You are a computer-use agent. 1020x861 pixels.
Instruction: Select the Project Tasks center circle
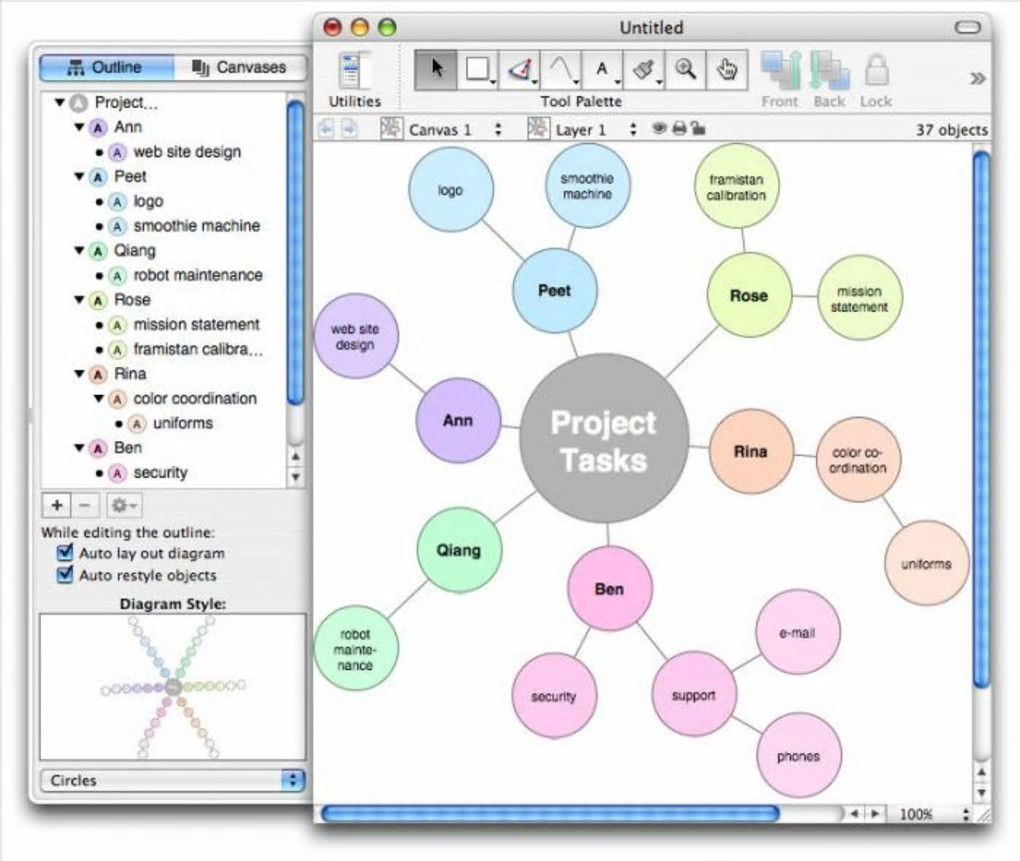604,438
